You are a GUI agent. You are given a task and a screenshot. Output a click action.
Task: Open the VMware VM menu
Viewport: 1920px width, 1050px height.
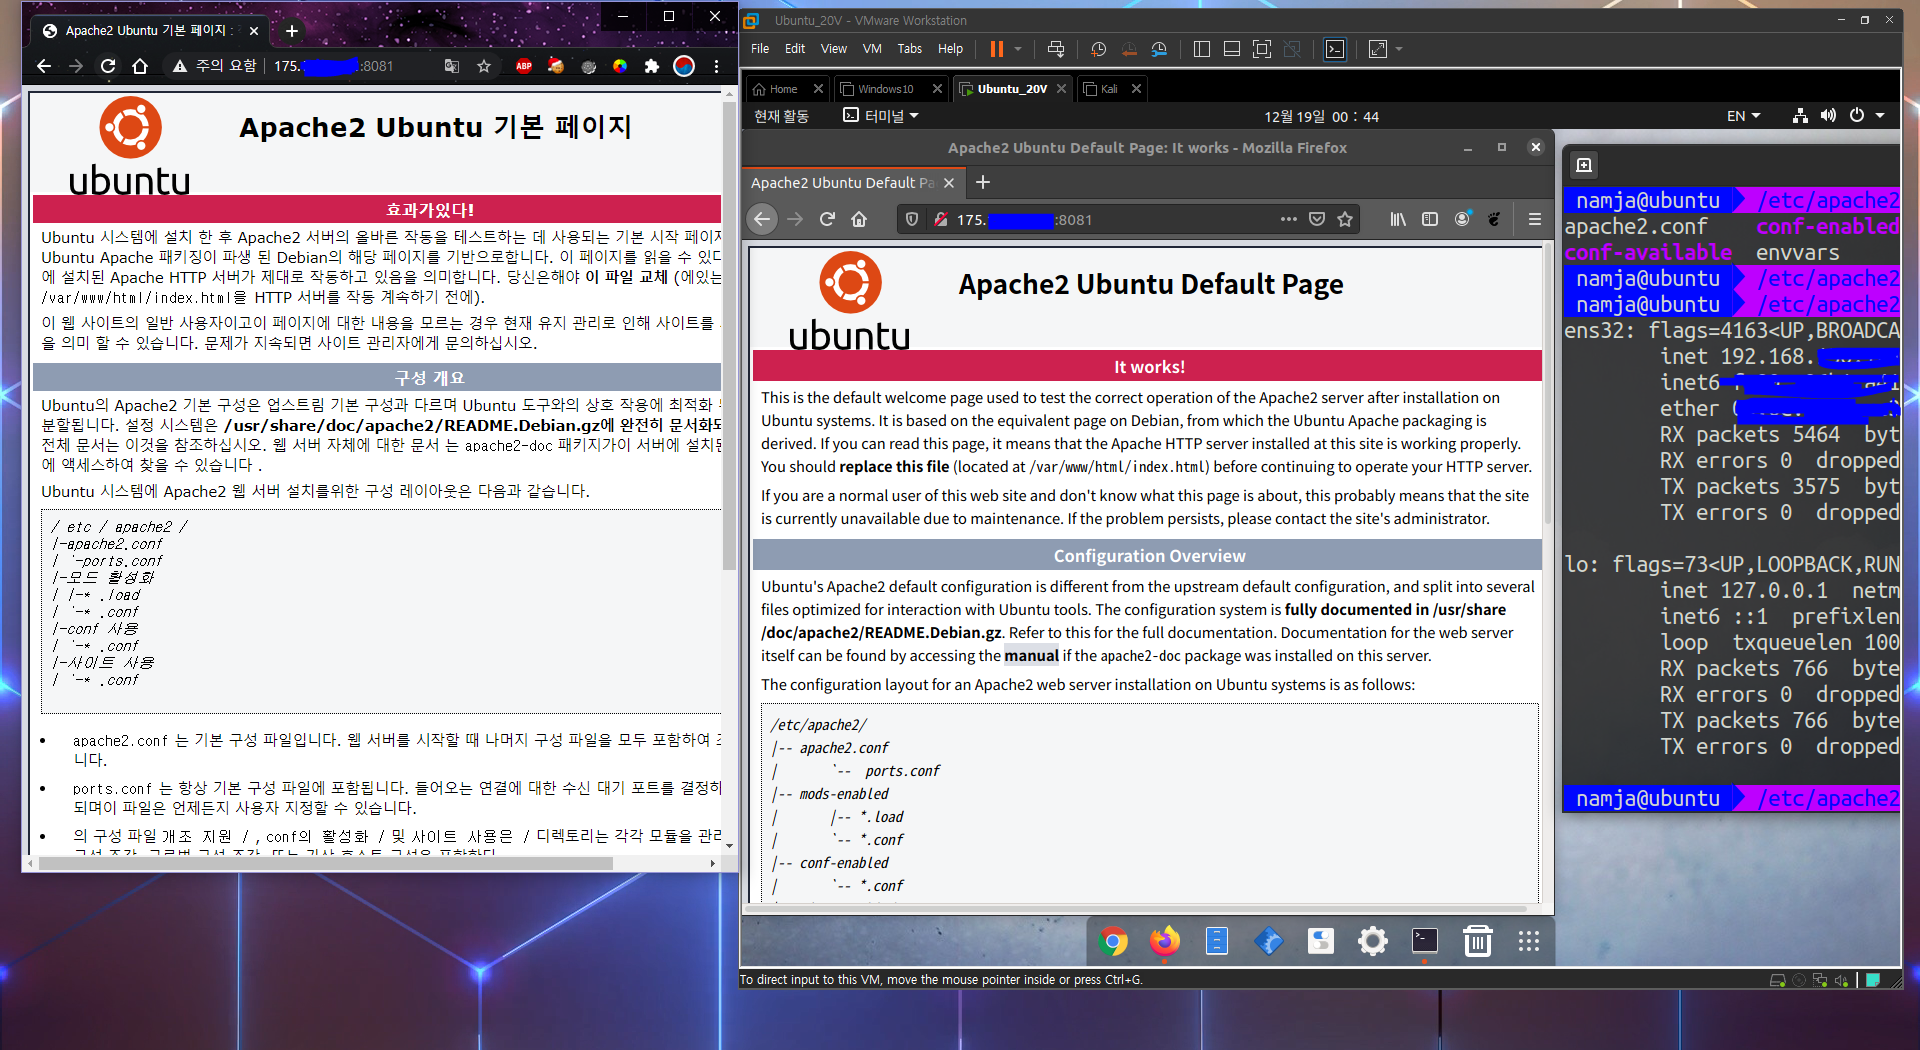point(872,49)
